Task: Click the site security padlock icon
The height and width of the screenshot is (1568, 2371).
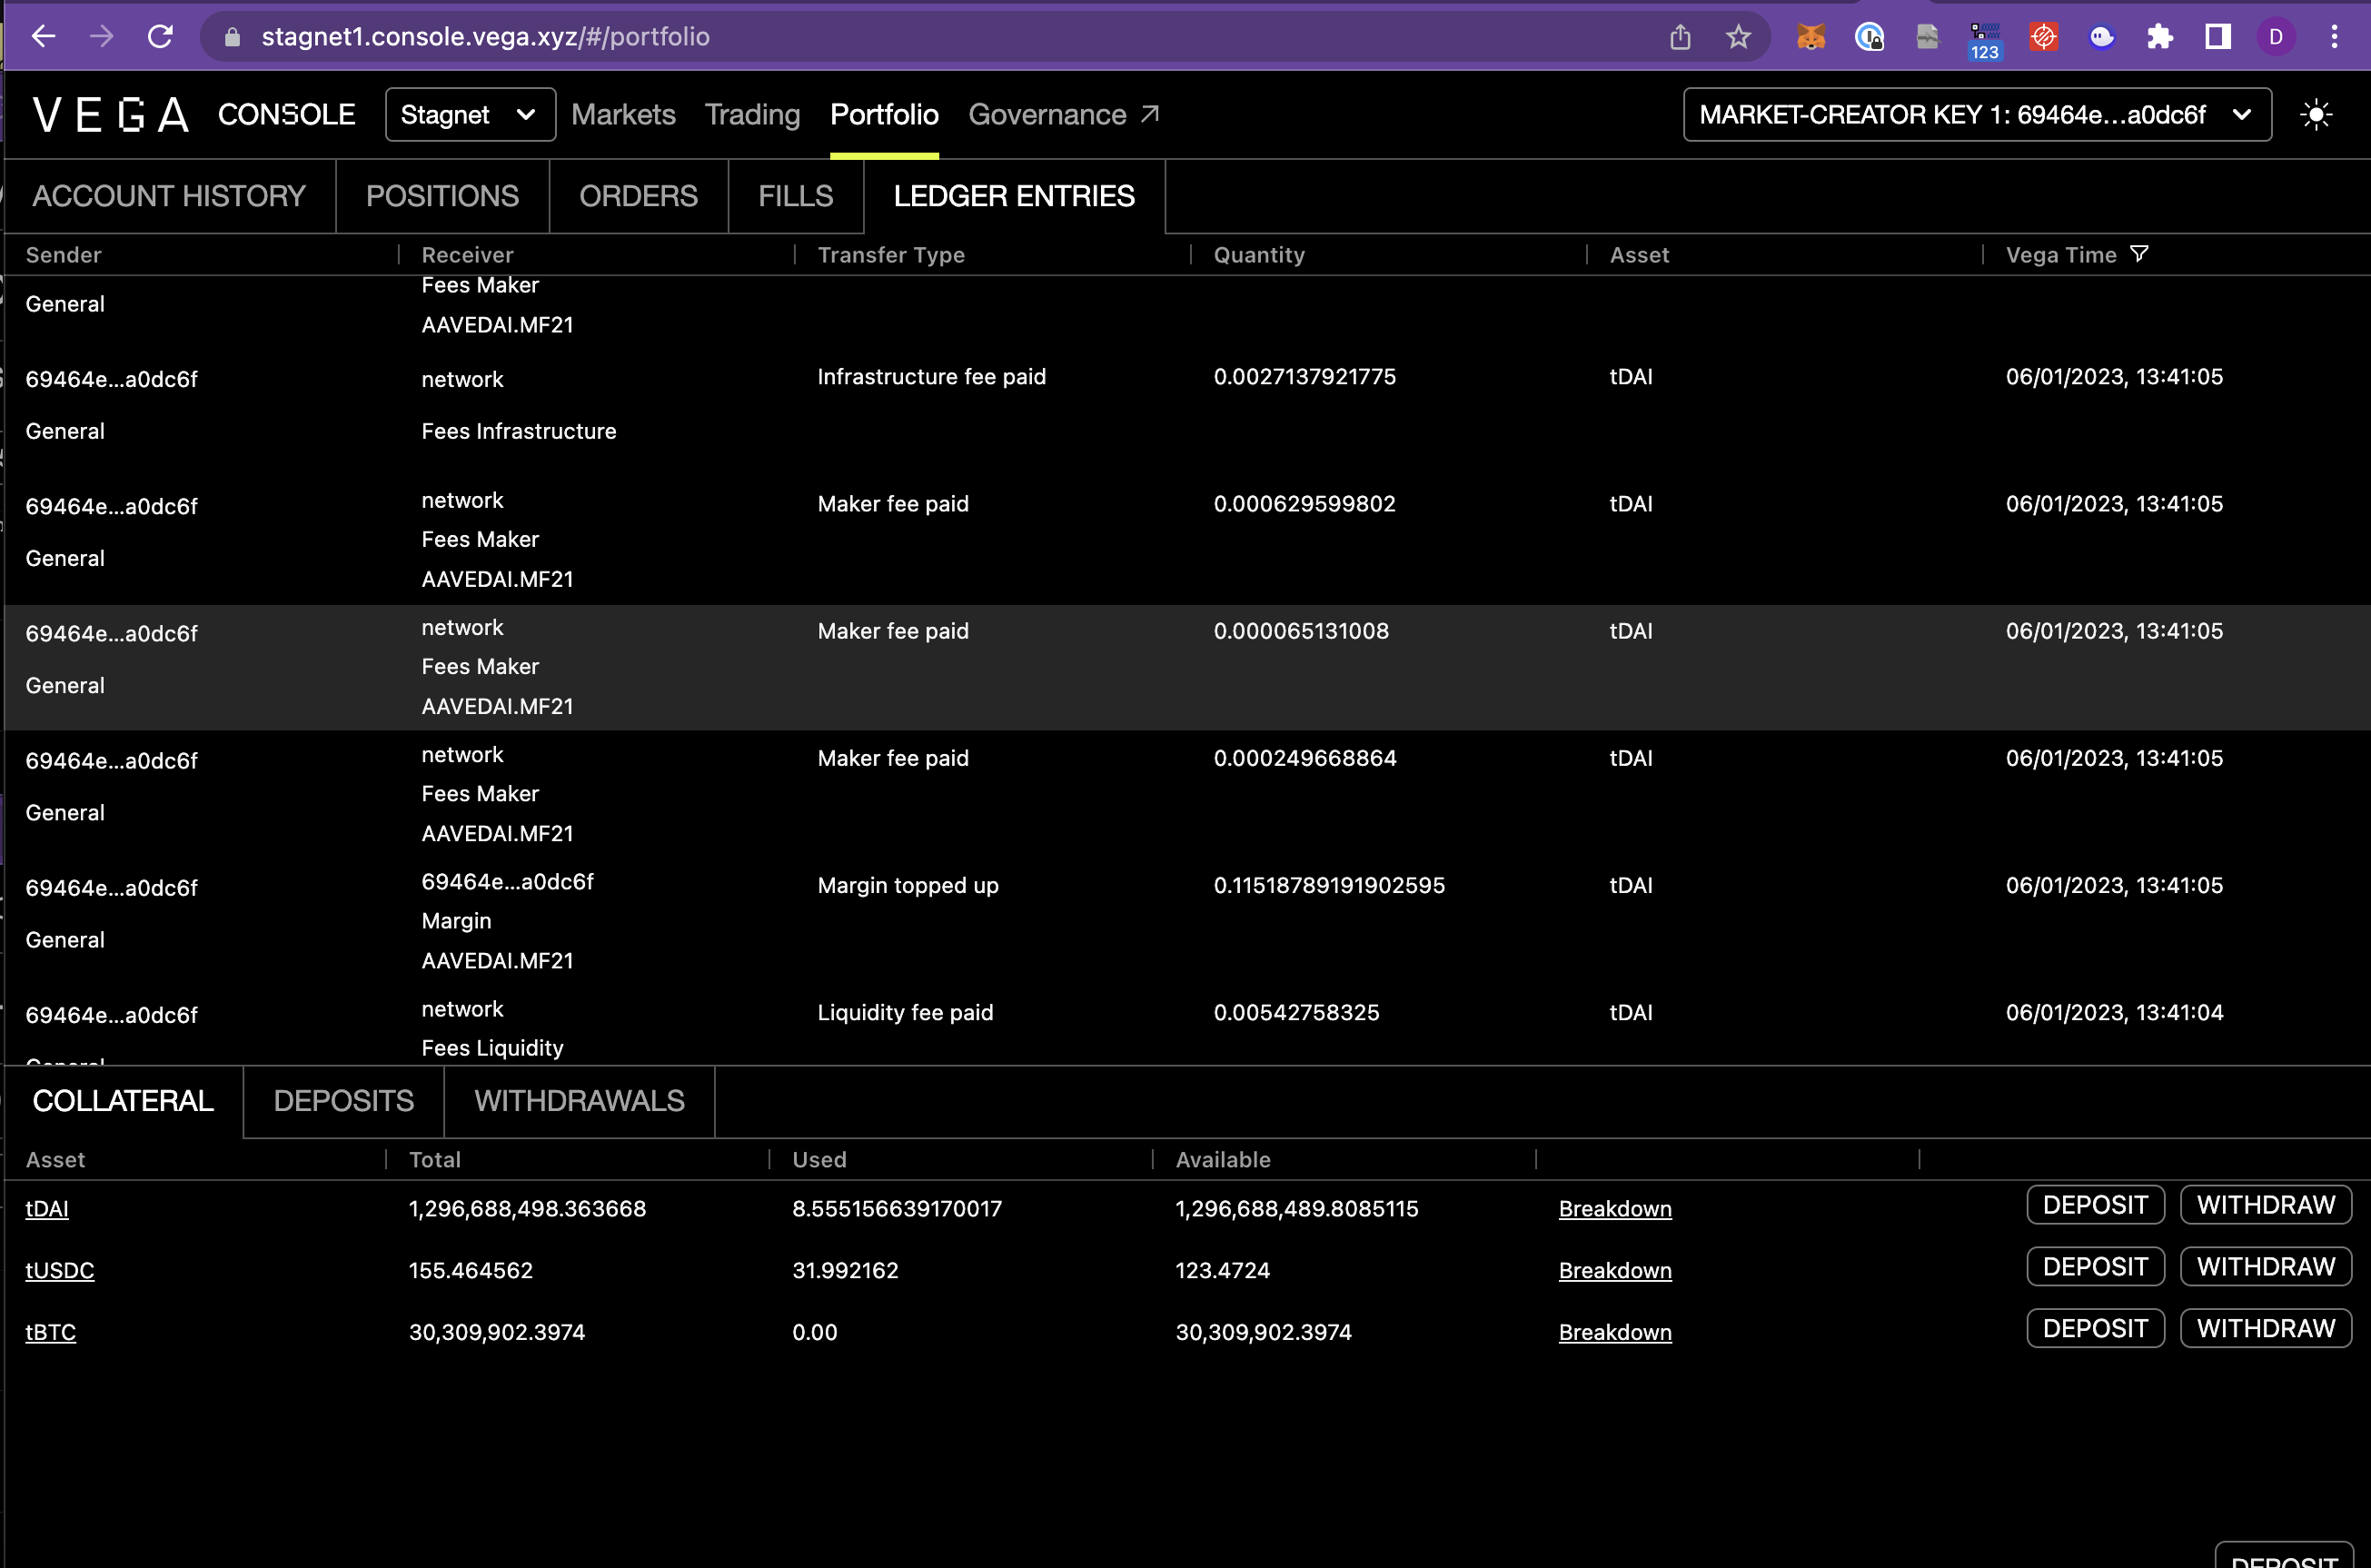Action: (x=232, y=37)
